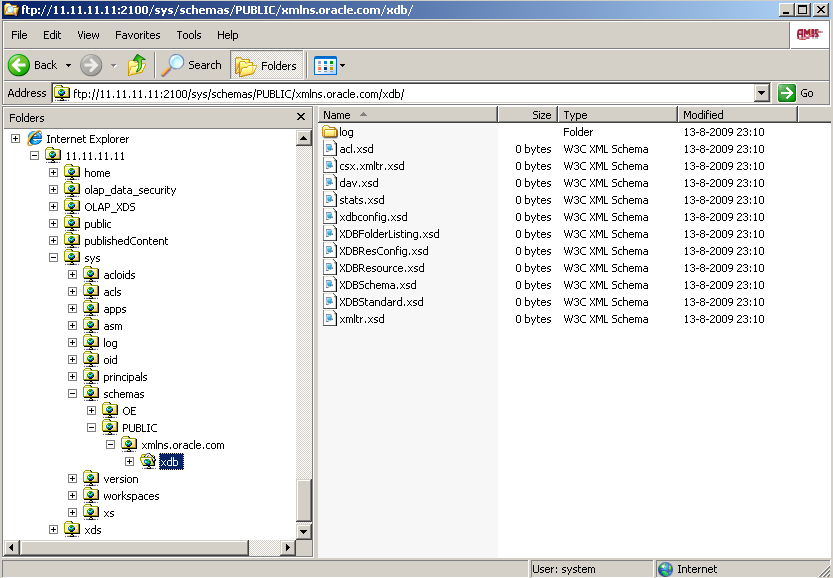Open the Tools menu
The image size is (833, 578).
click(x=188, y=35)
